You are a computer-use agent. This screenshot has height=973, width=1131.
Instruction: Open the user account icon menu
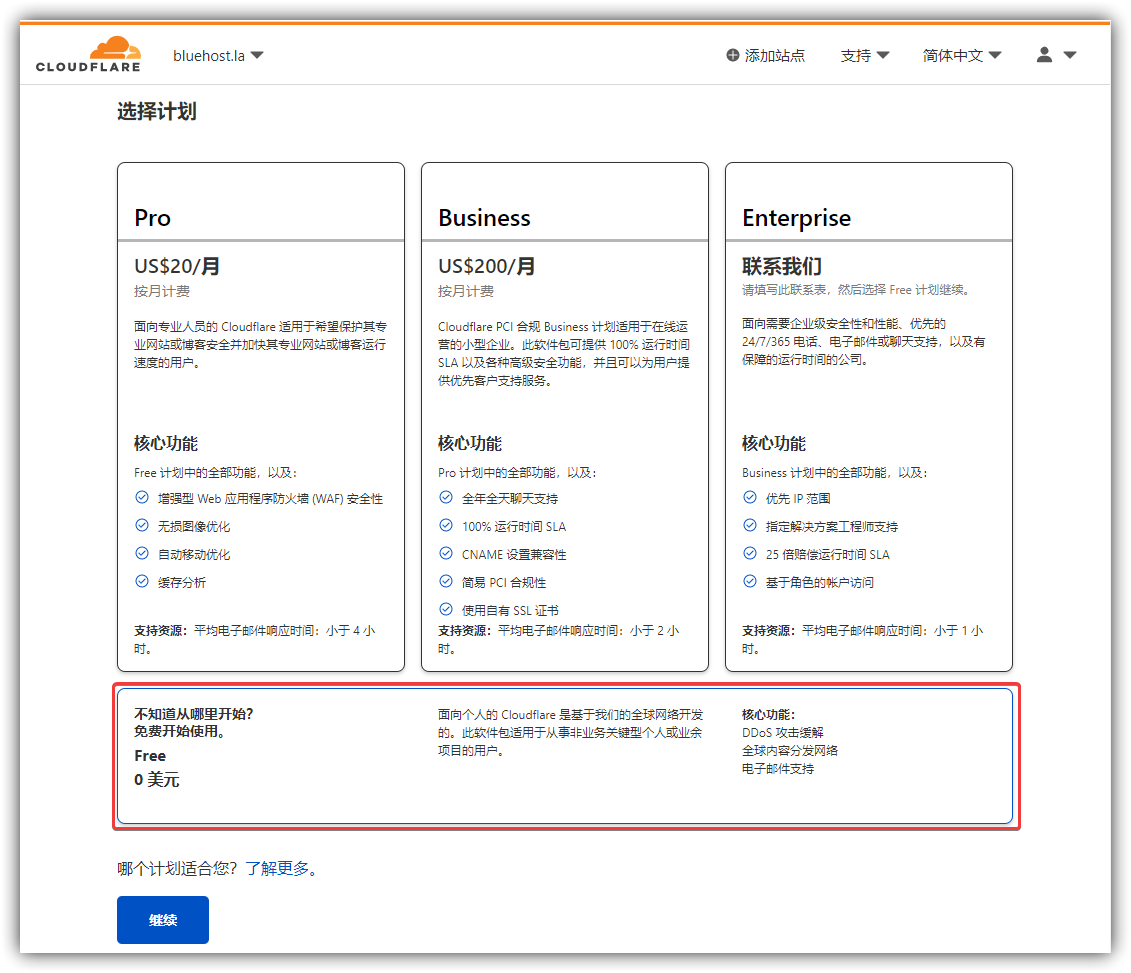[x=1044, y=55]
